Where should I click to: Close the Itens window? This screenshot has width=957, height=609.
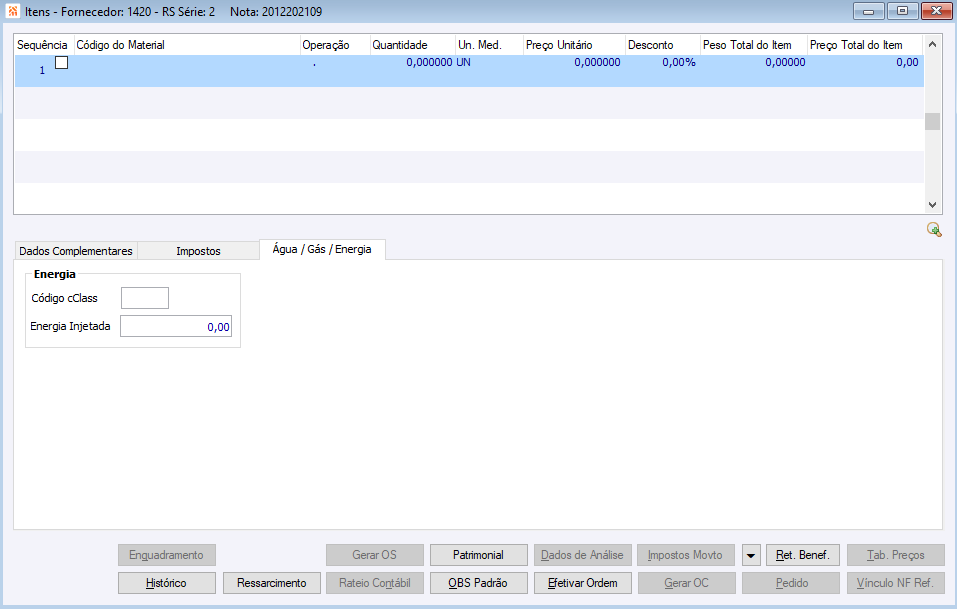point(936,11)
